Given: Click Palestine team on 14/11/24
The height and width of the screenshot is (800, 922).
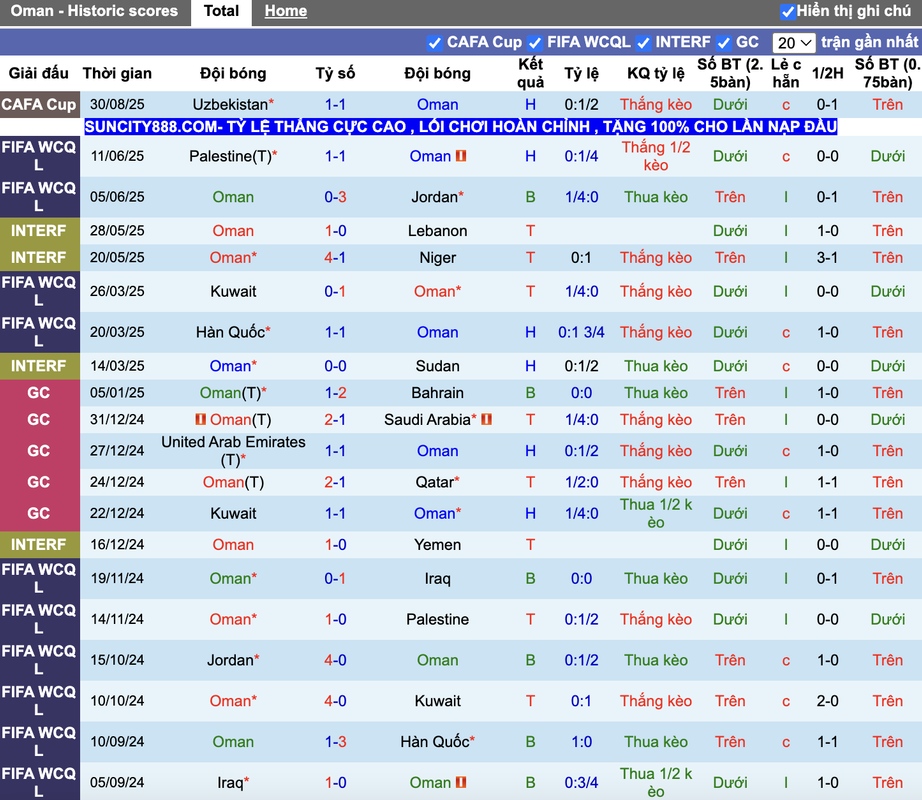Looking at the screenshot, I should (x=437, y=620).
